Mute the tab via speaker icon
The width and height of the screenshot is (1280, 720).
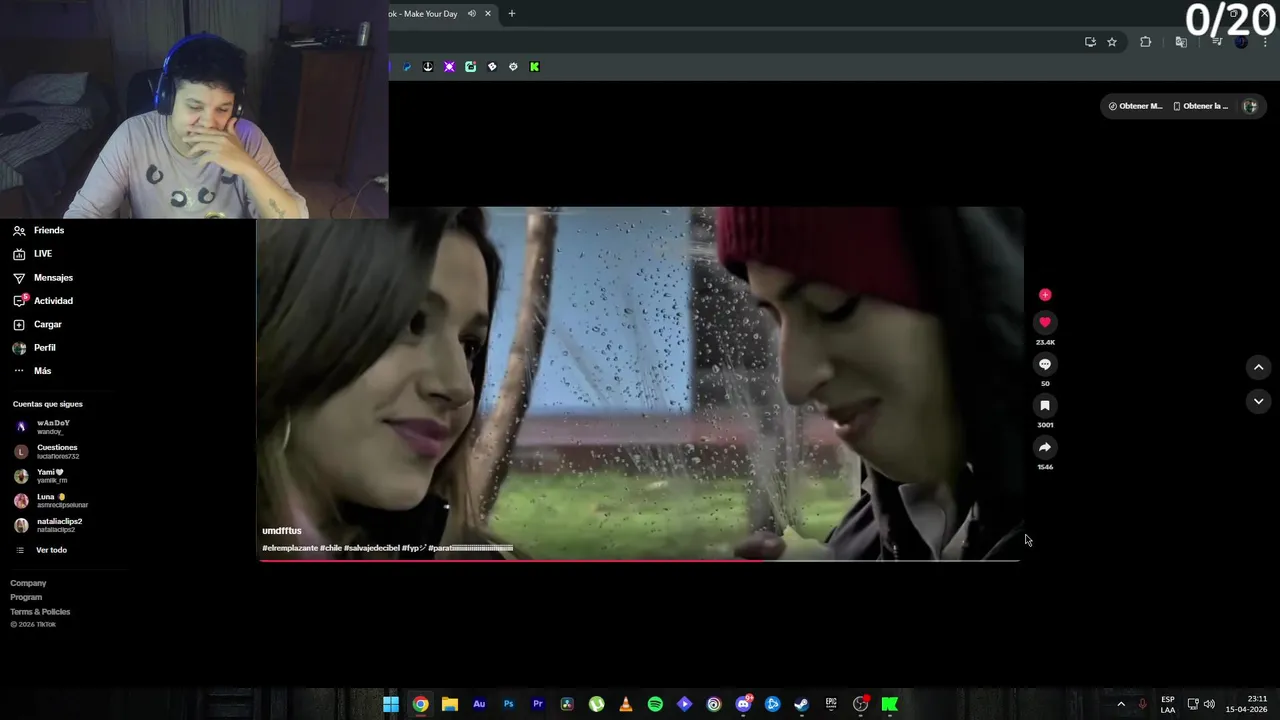coord(471,13)
